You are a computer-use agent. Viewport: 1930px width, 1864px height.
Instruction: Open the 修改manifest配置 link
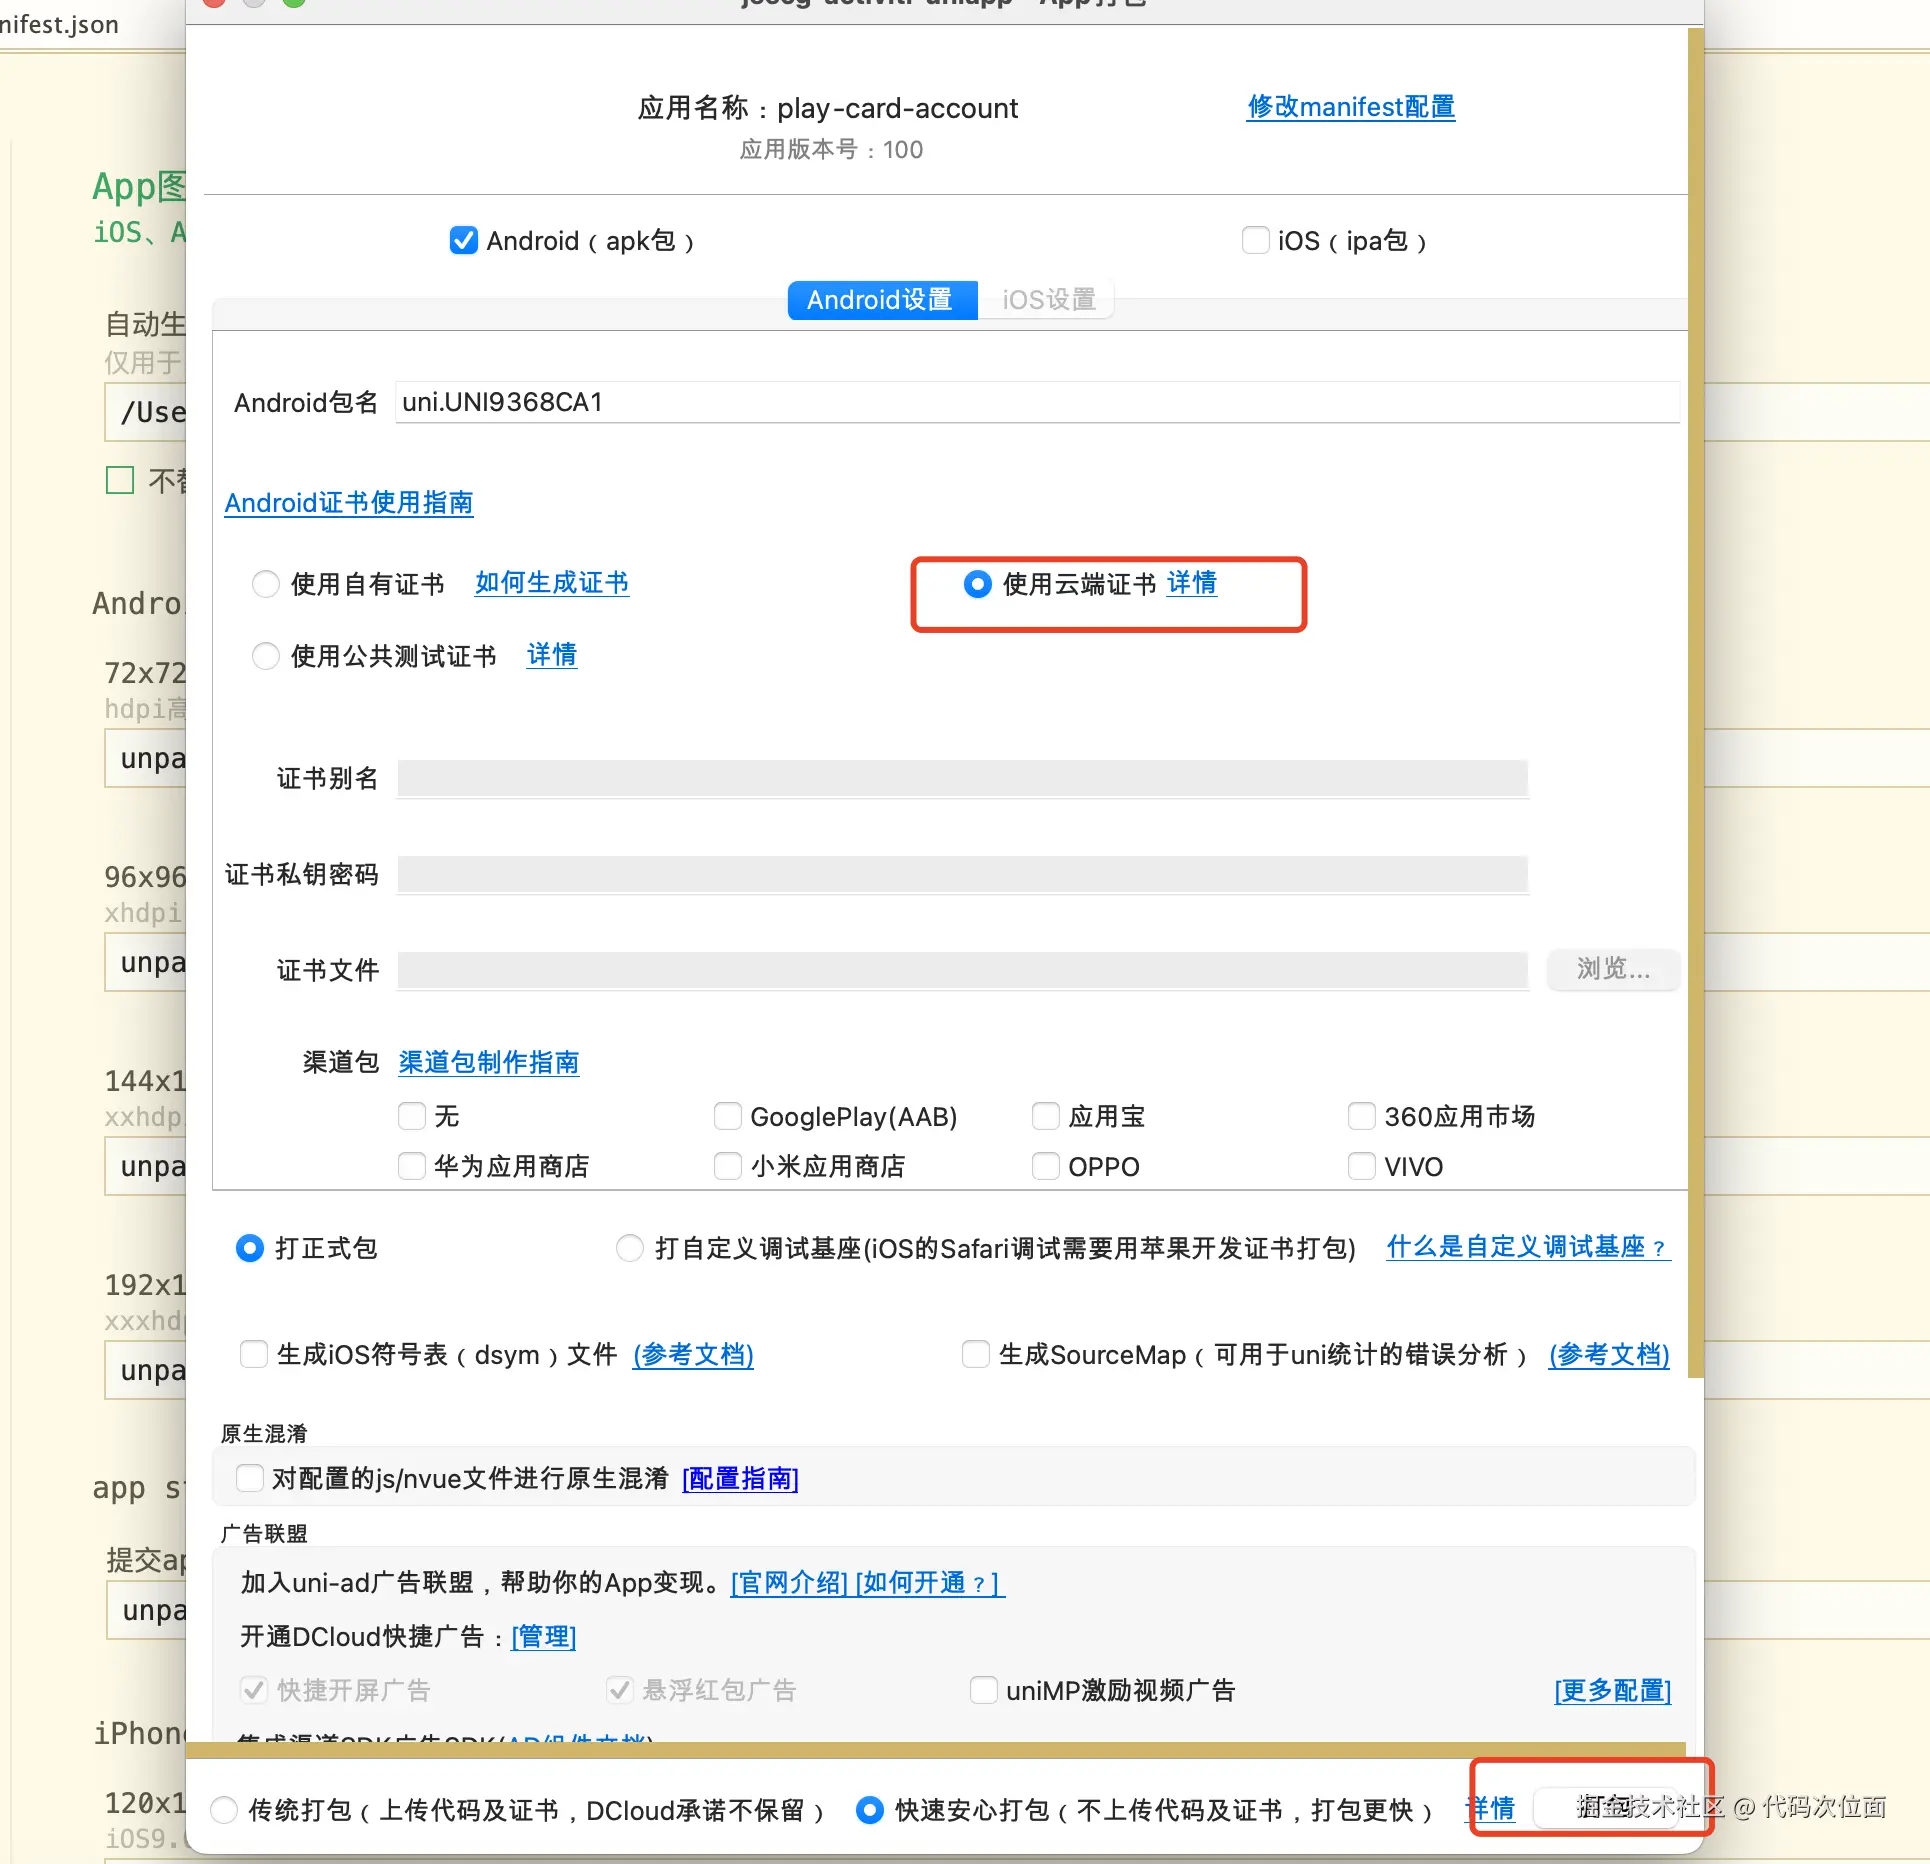pos(1350,107)
